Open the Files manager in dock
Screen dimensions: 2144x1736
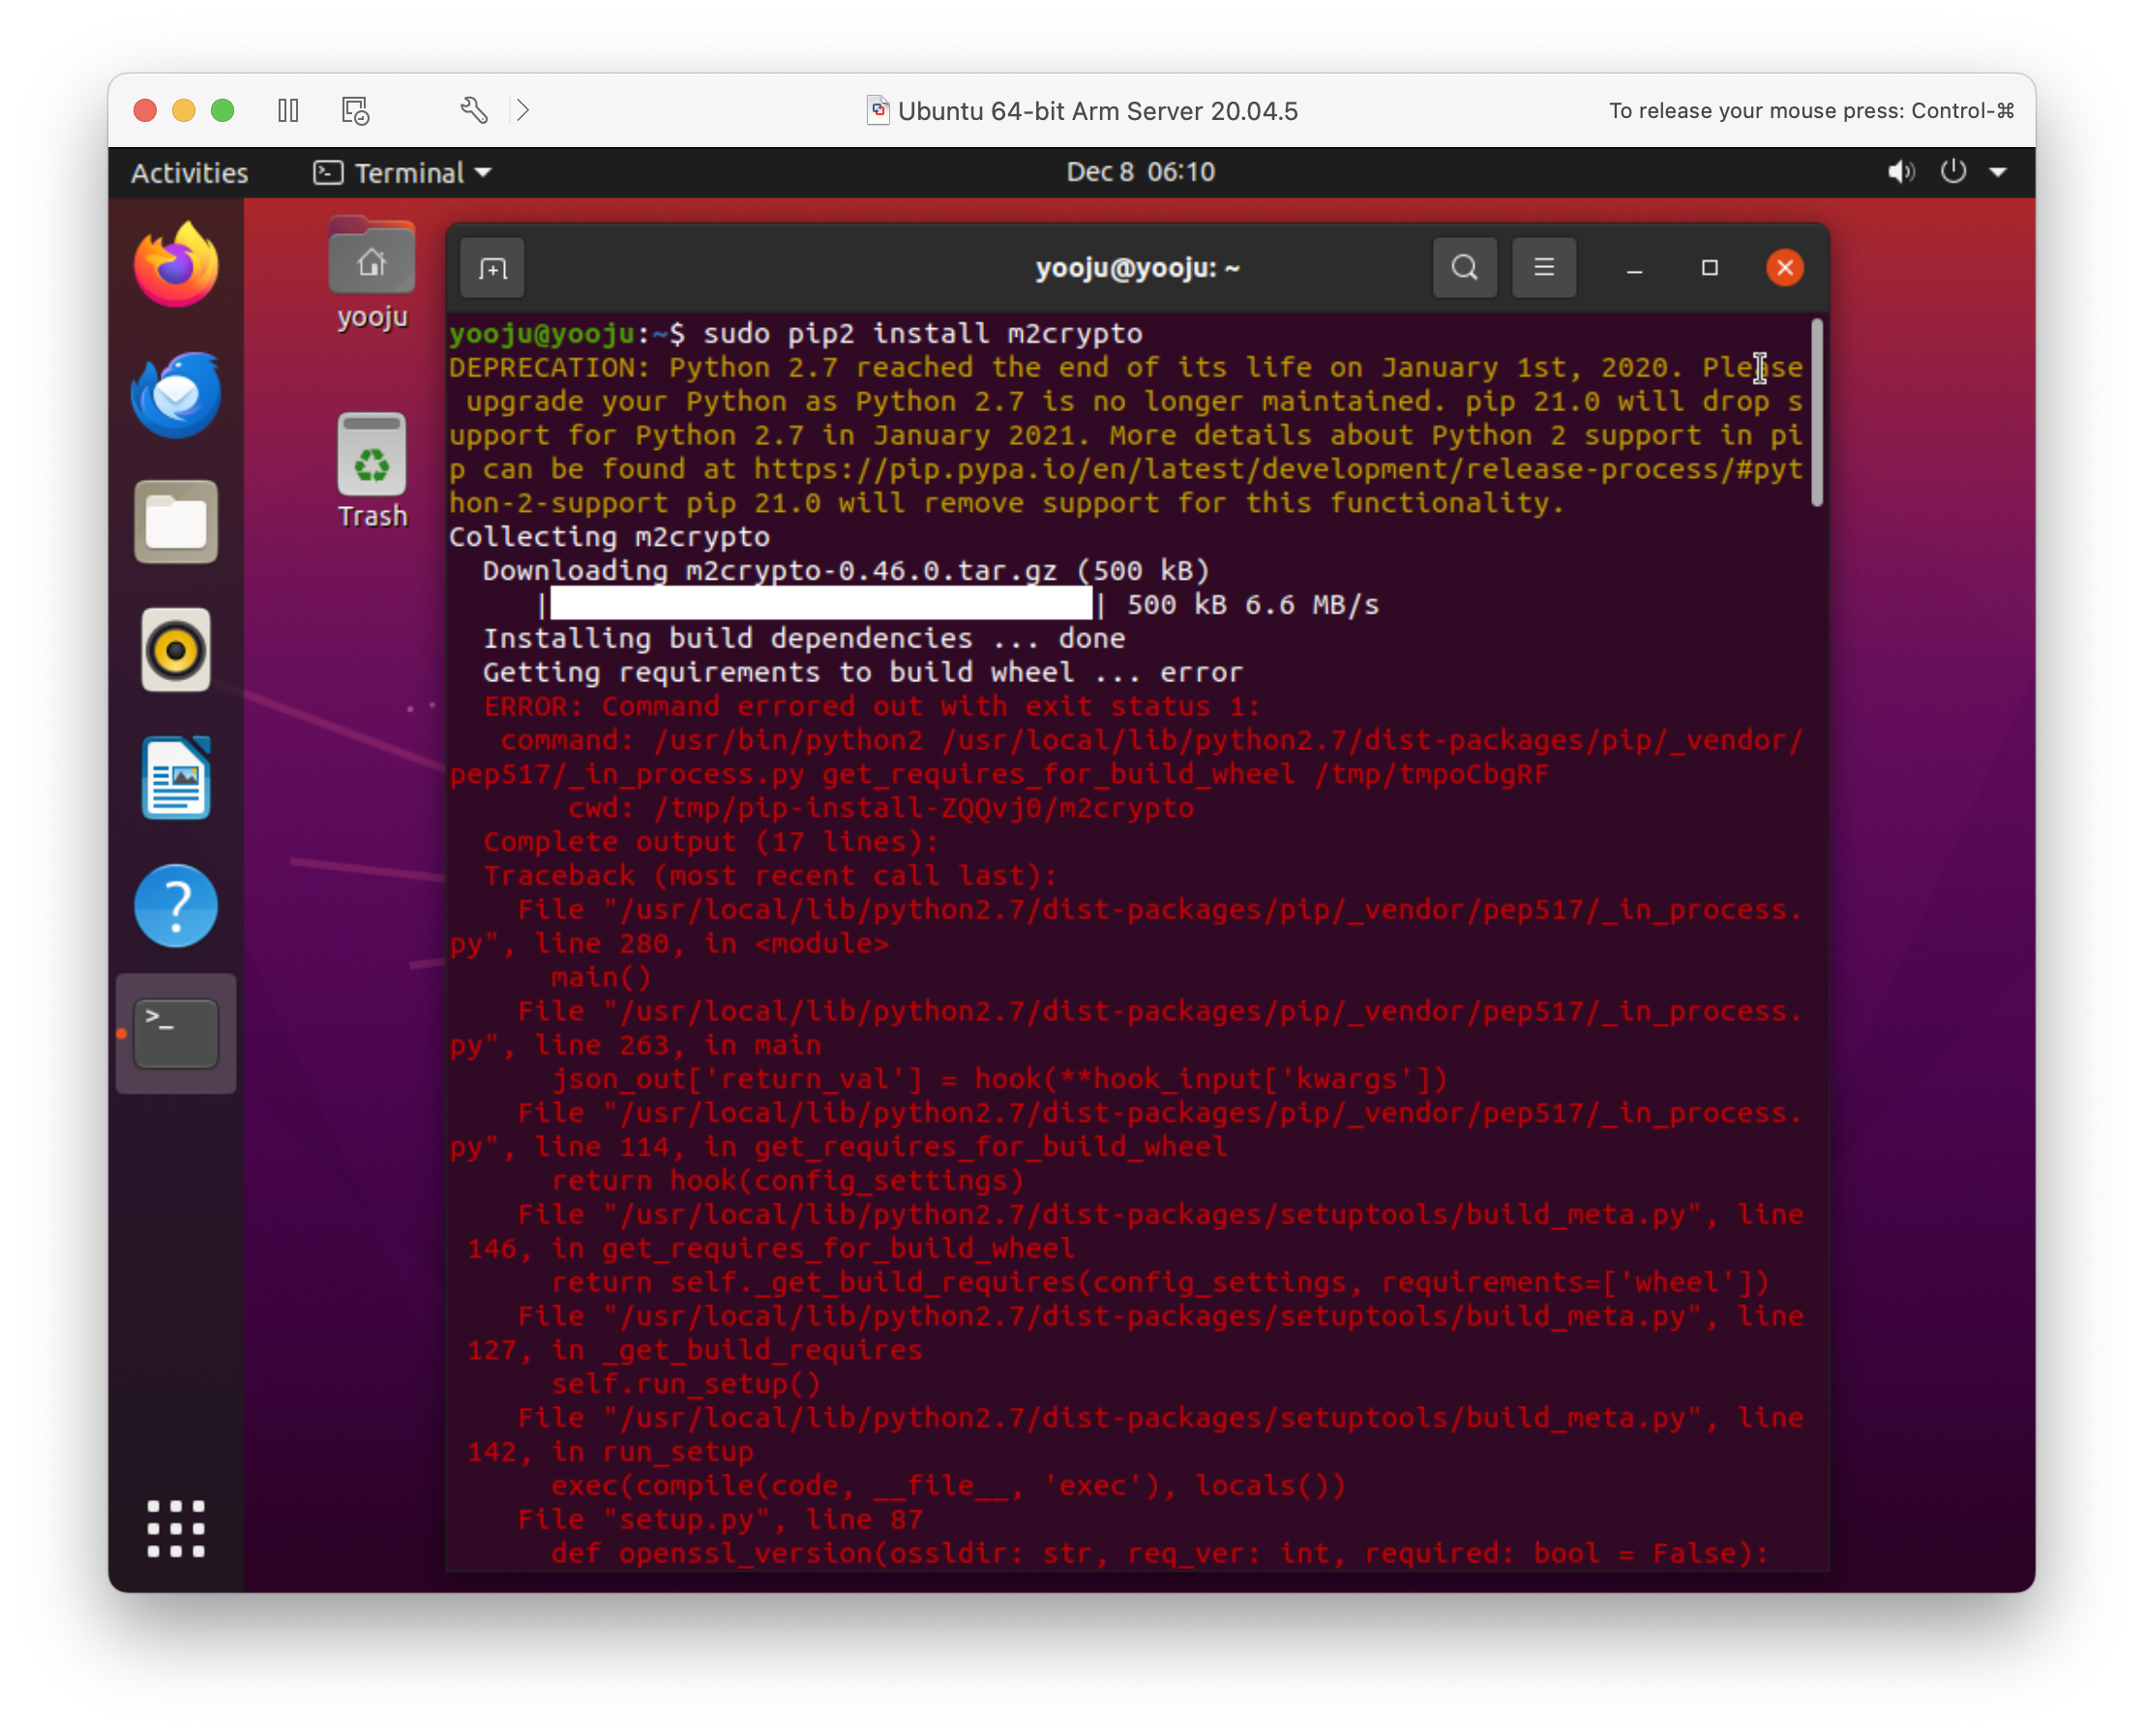coord(176,522)
